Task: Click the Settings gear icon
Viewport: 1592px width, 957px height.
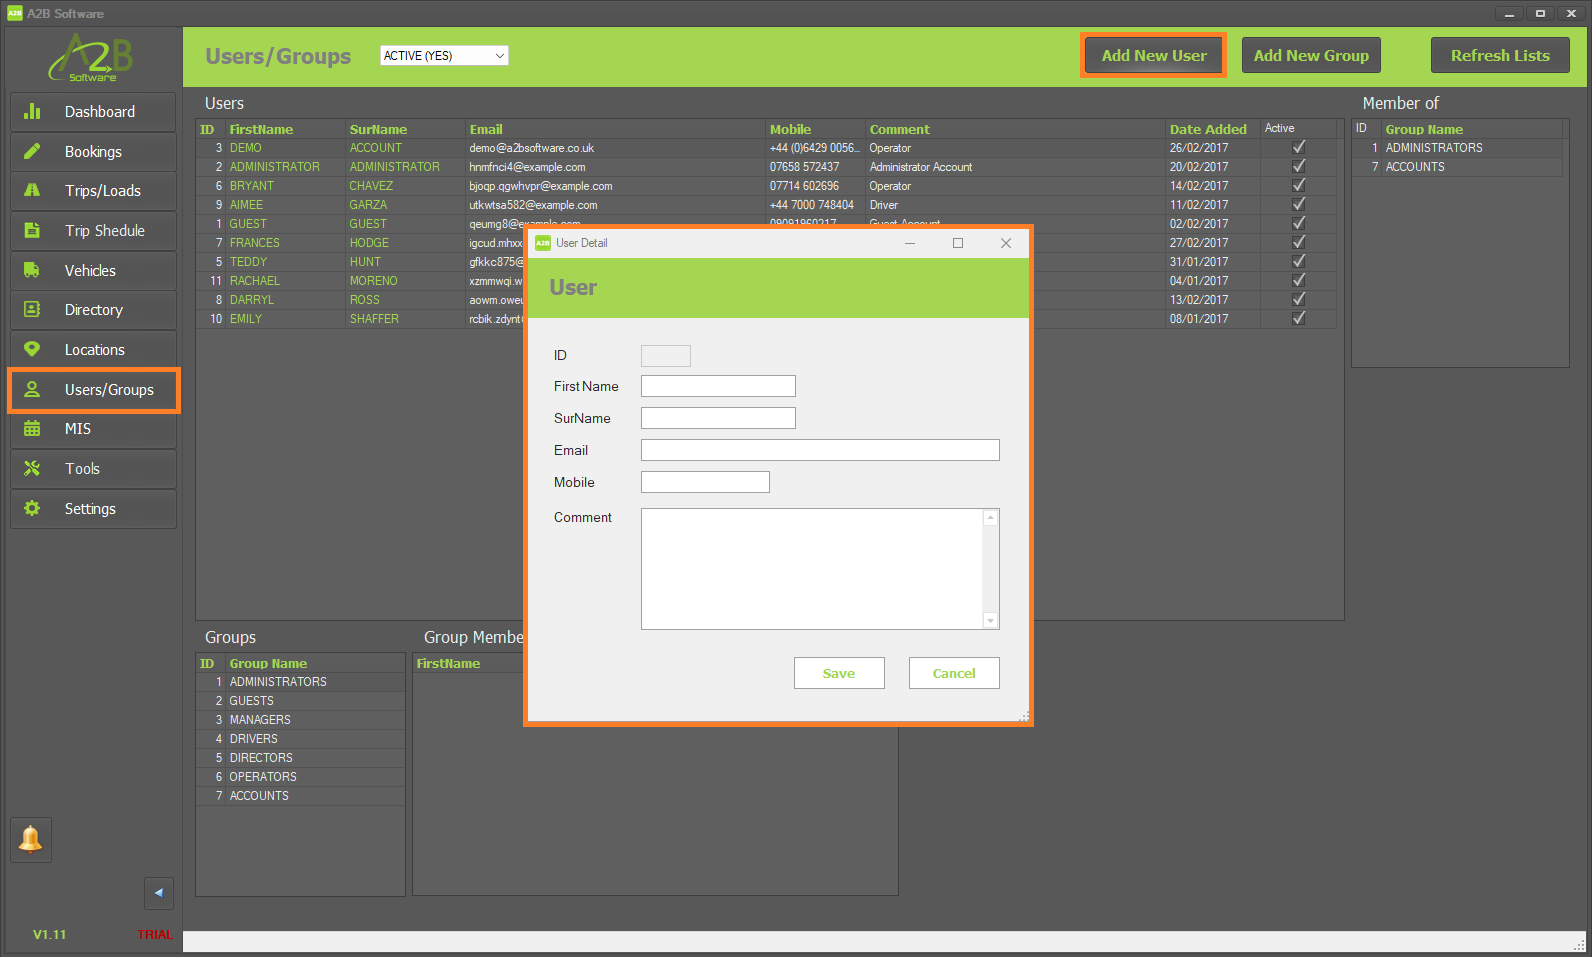Action: (x=32, y=508)
